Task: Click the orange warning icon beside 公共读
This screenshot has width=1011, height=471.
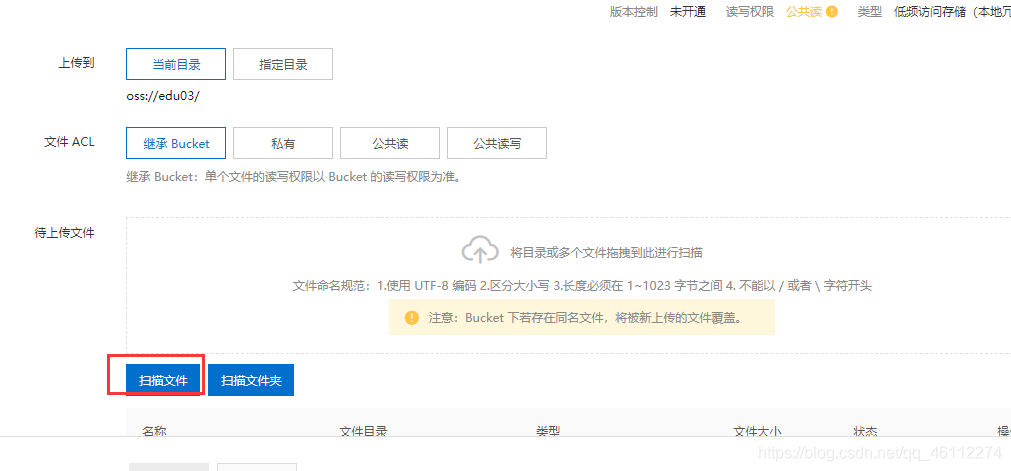Action: [x=832, y=12]
